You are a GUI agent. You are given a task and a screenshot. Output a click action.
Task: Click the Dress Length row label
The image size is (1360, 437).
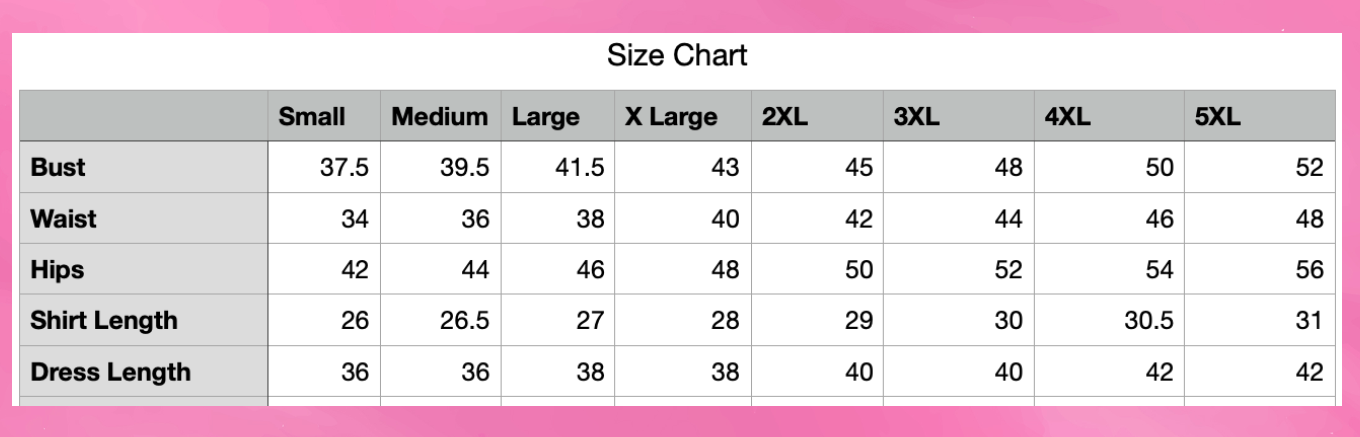click(110, 372)
